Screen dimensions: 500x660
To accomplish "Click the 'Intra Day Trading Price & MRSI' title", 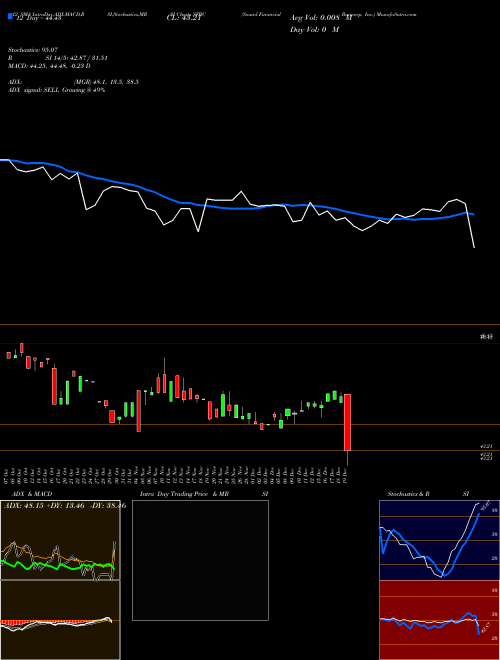I will [204, 494].
